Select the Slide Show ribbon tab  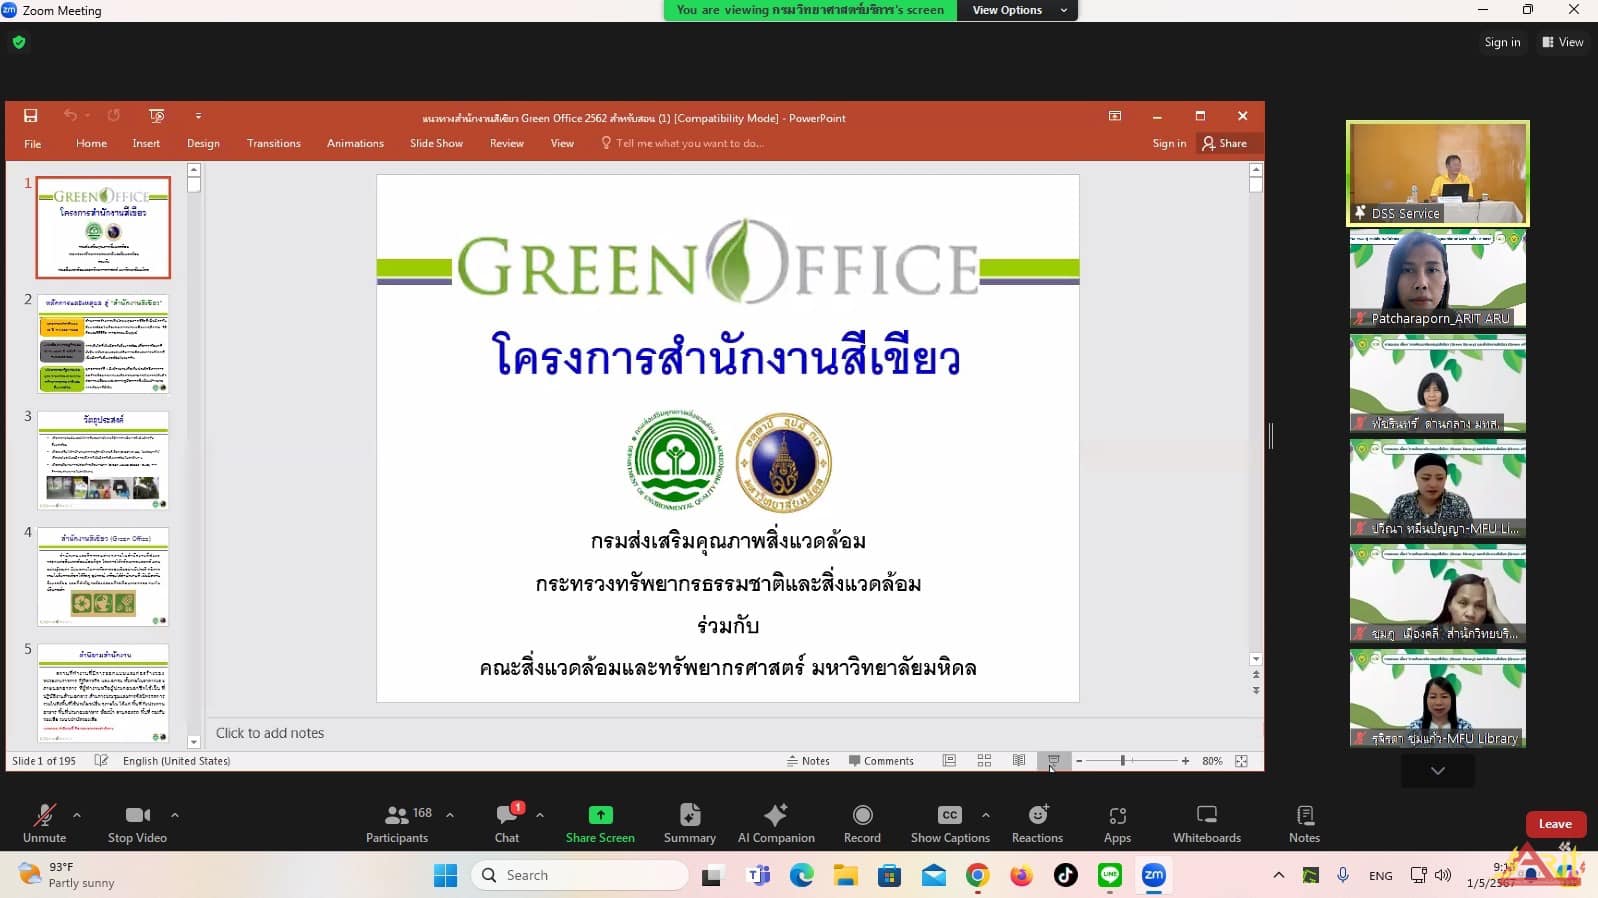click(x=436, y=143)
